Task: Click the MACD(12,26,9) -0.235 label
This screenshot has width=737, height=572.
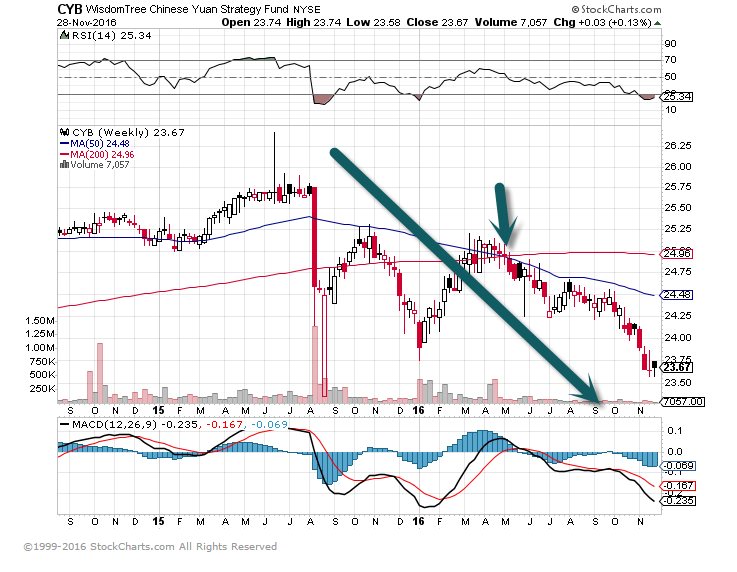Action: (x=135, y=424)
